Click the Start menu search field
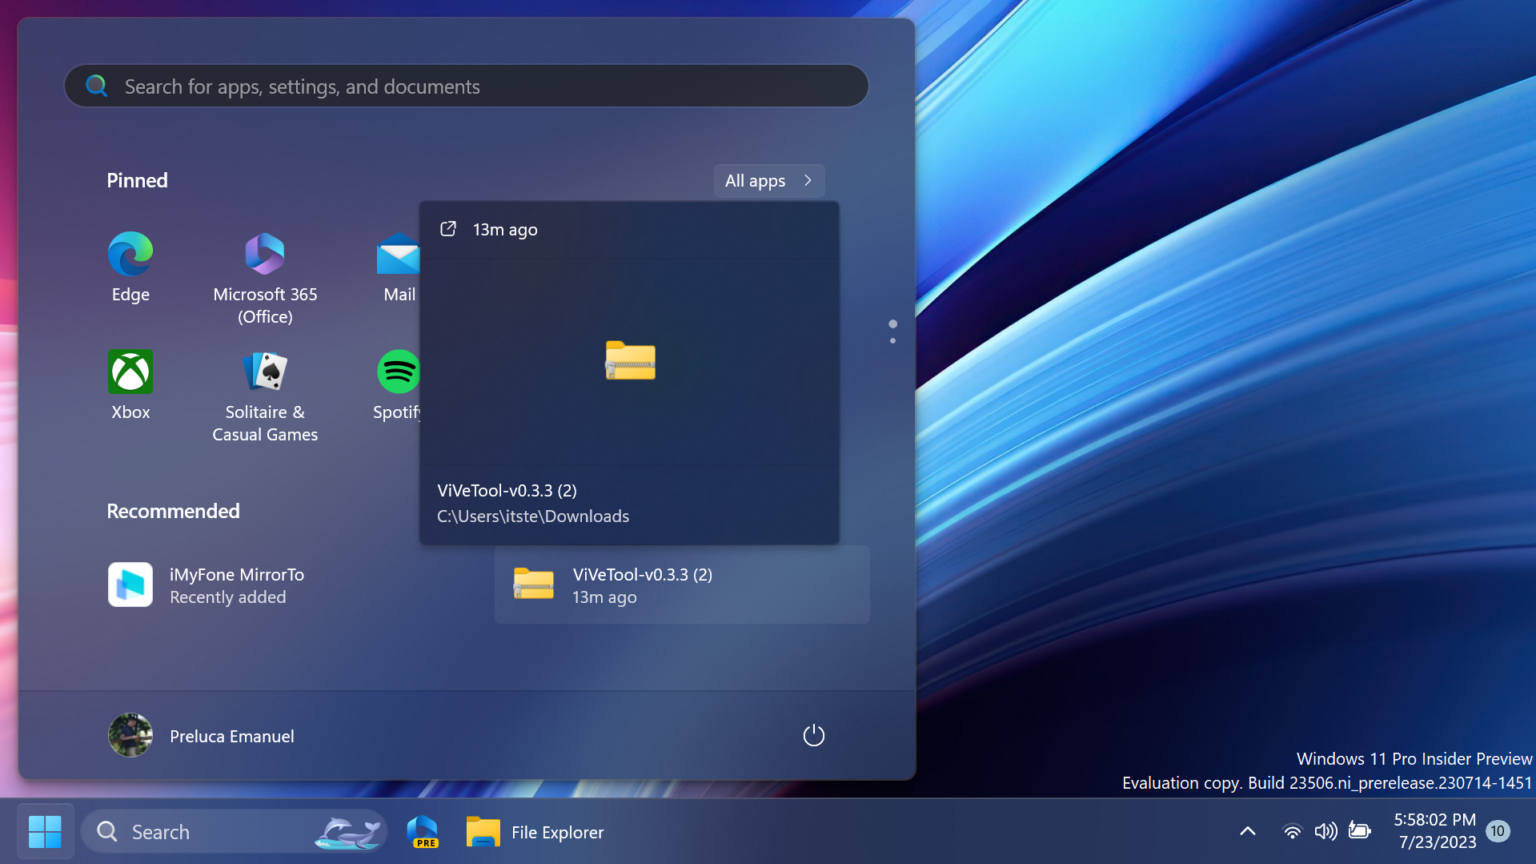 click(x=466, y=86)
